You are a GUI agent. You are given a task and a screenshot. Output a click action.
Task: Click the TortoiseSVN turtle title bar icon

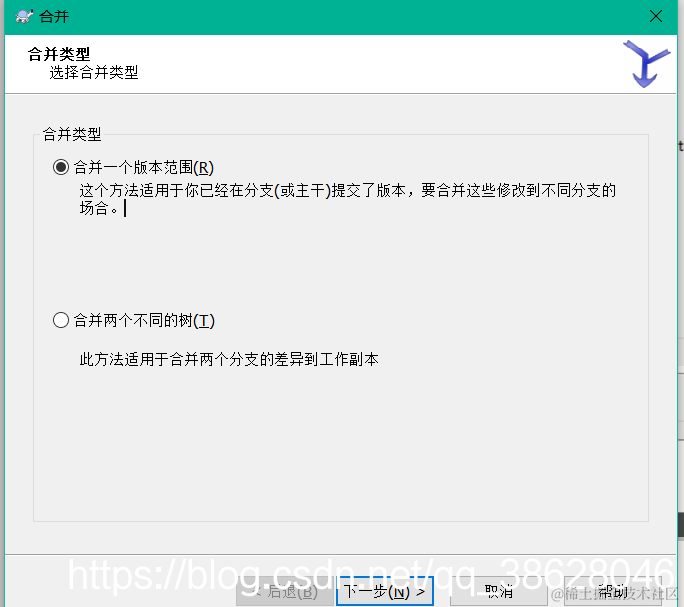pyautogui.click(x=24, y=17)
